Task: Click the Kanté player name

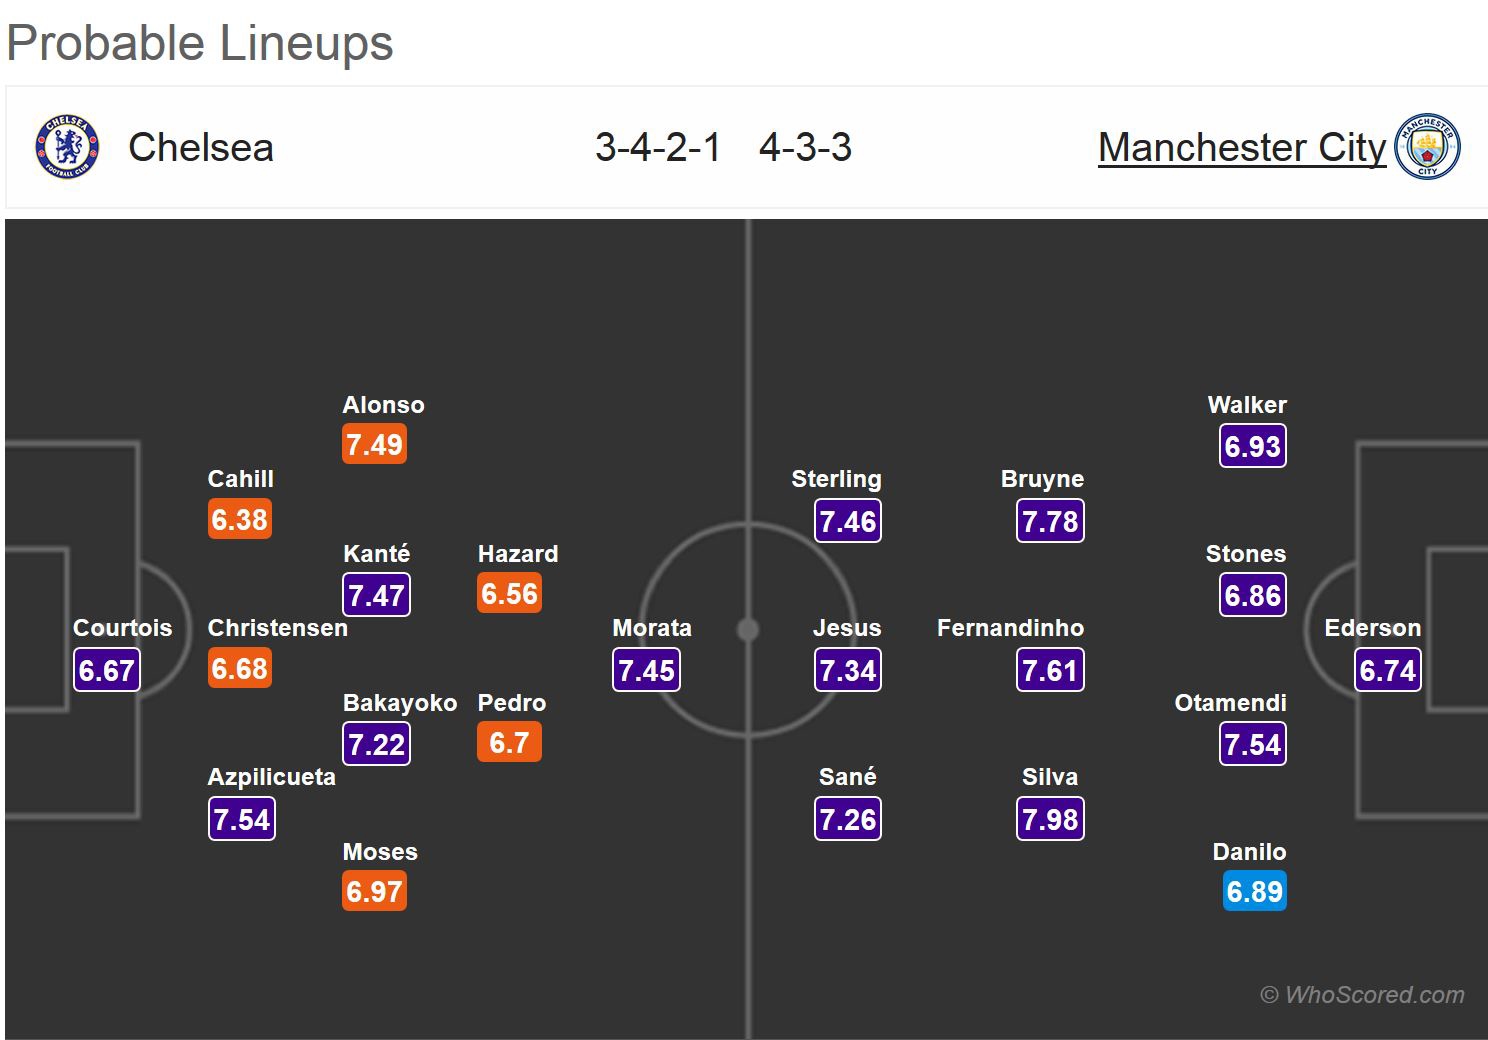Action: 376,554
